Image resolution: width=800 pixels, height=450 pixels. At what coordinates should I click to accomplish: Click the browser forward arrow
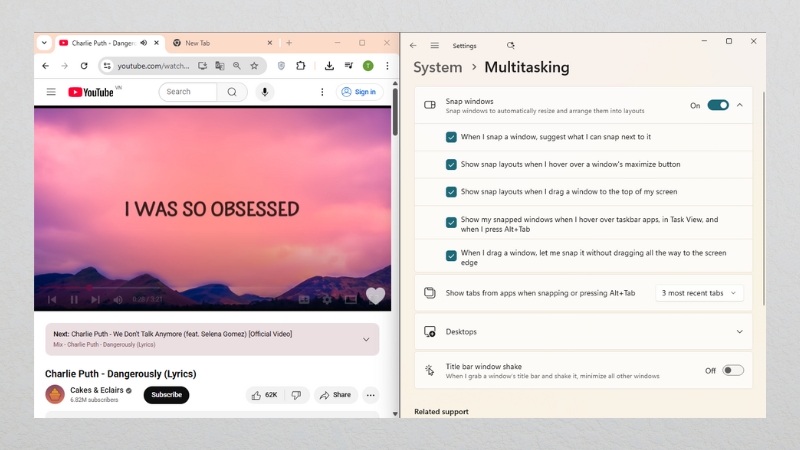[64, 66]
